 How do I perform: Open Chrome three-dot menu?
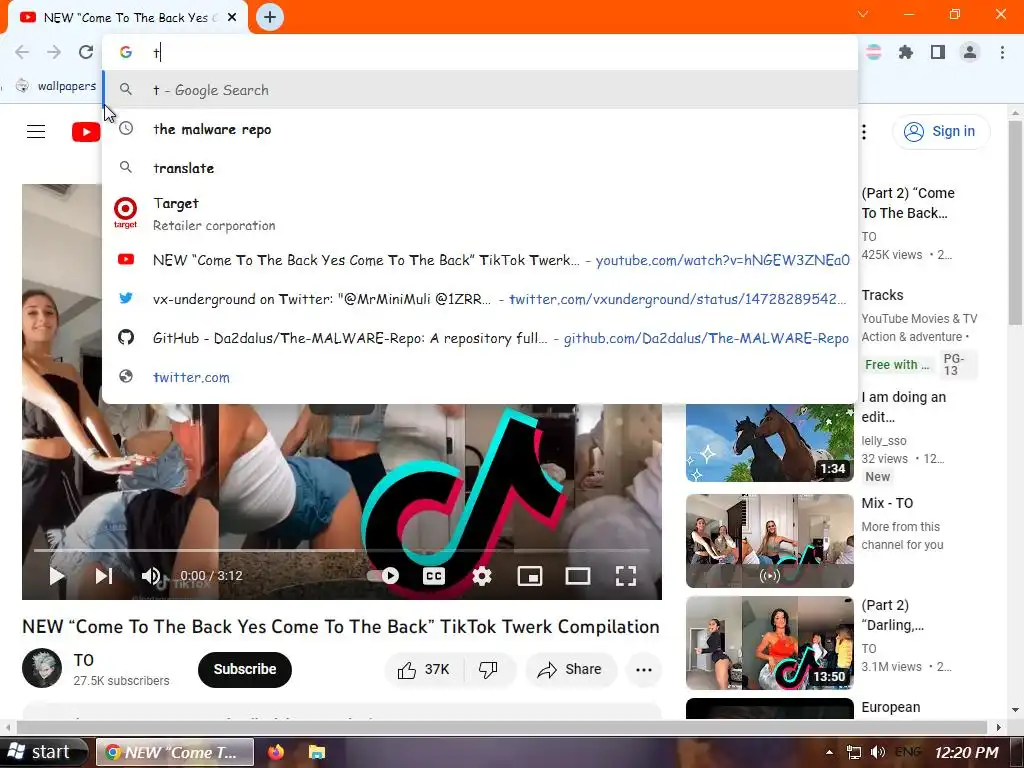[1002, 52]
